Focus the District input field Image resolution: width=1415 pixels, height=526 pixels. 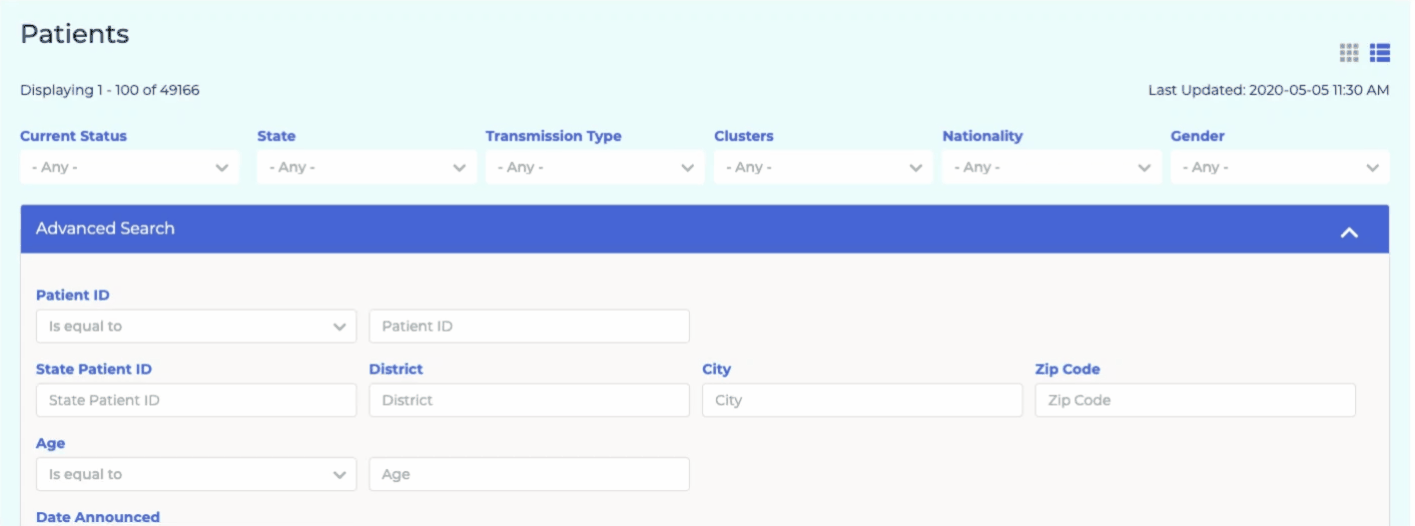529,400
